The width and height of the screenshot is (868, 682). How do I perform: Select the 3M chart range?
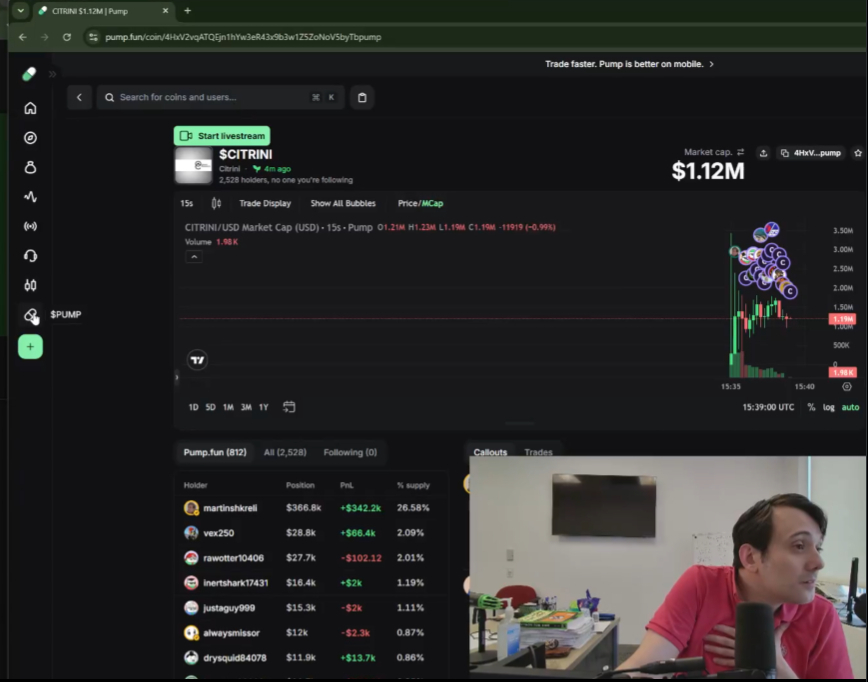pos(246,407)
